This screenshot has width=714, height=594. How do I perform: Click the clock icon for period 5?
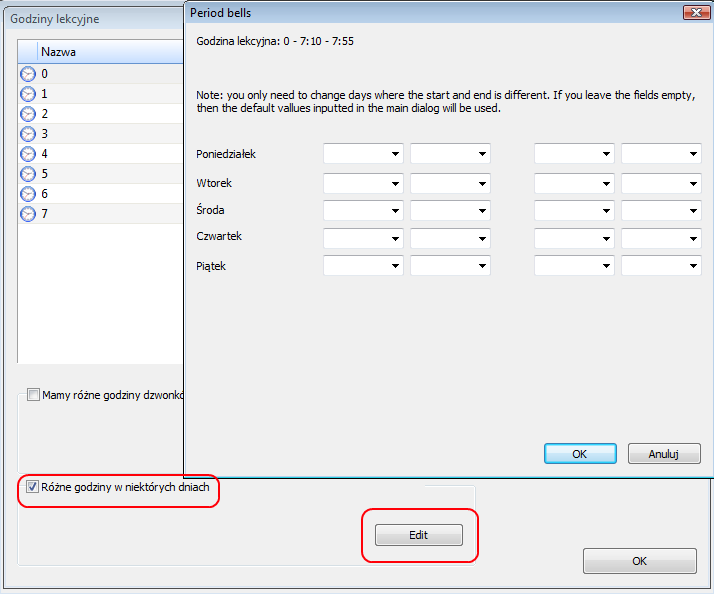tap(28, 174)
